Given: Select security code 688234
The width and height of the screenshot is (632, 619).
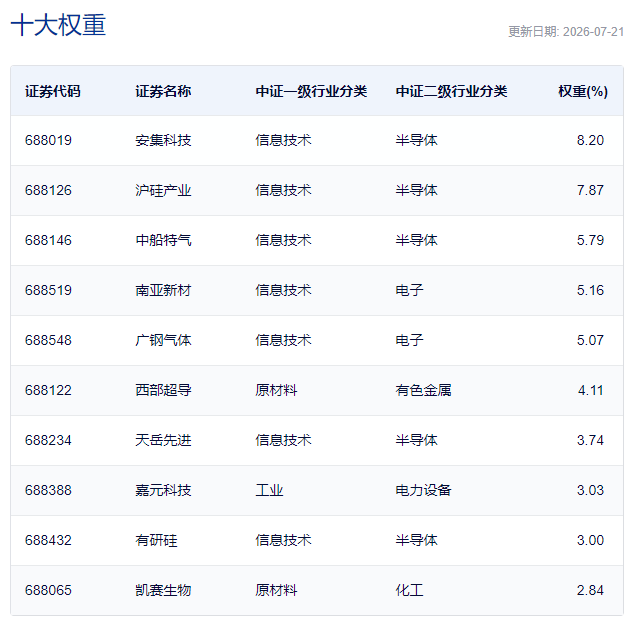Looking at the screenshot, I should [48, 440].
